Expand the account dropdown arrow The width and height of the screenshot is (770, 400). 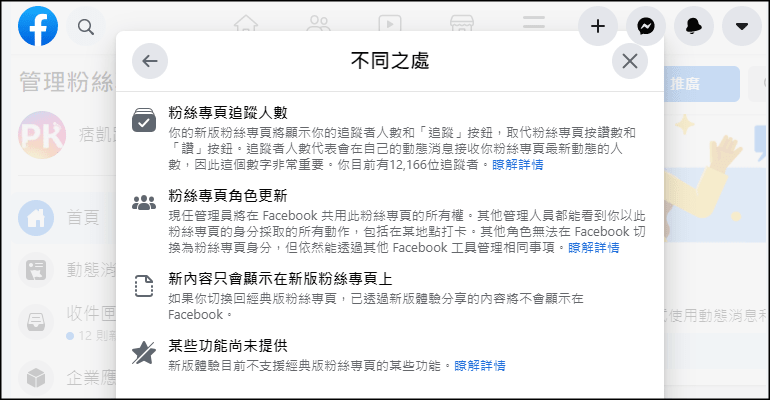pos(742,26)
